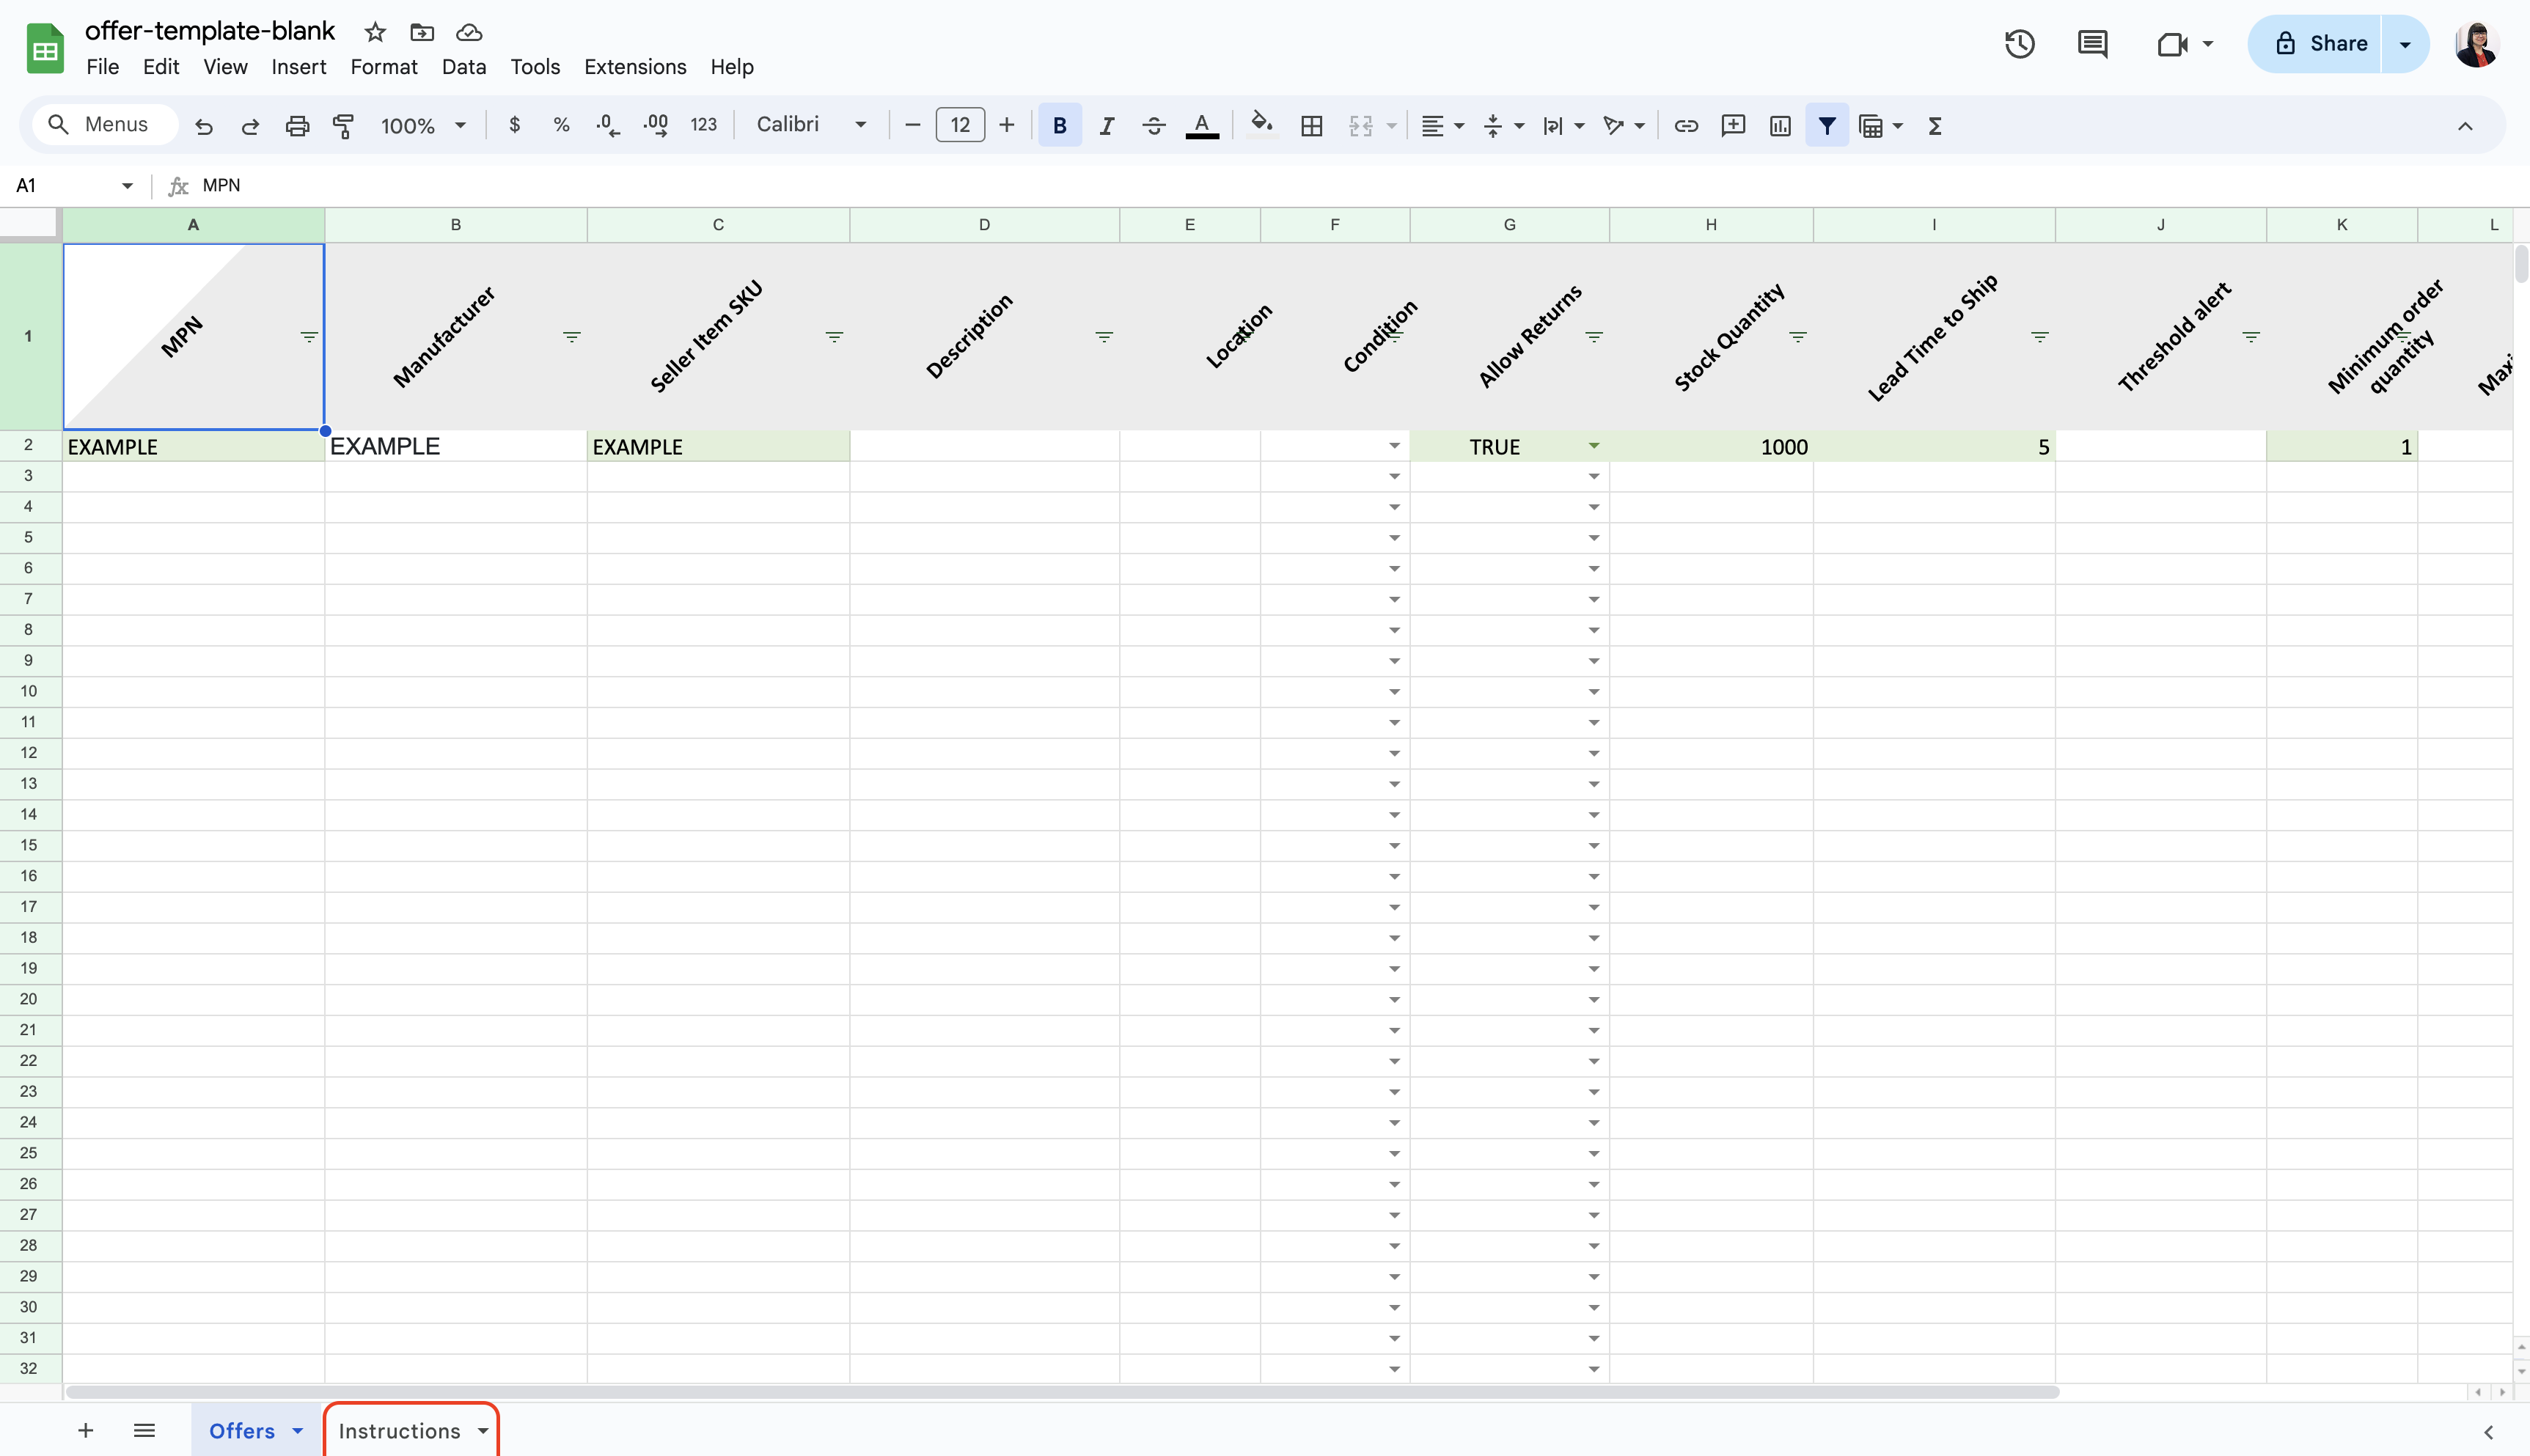Click the paint format roller icon
The height and width of the screenshot is (1456, 2530).
[343, 126]
